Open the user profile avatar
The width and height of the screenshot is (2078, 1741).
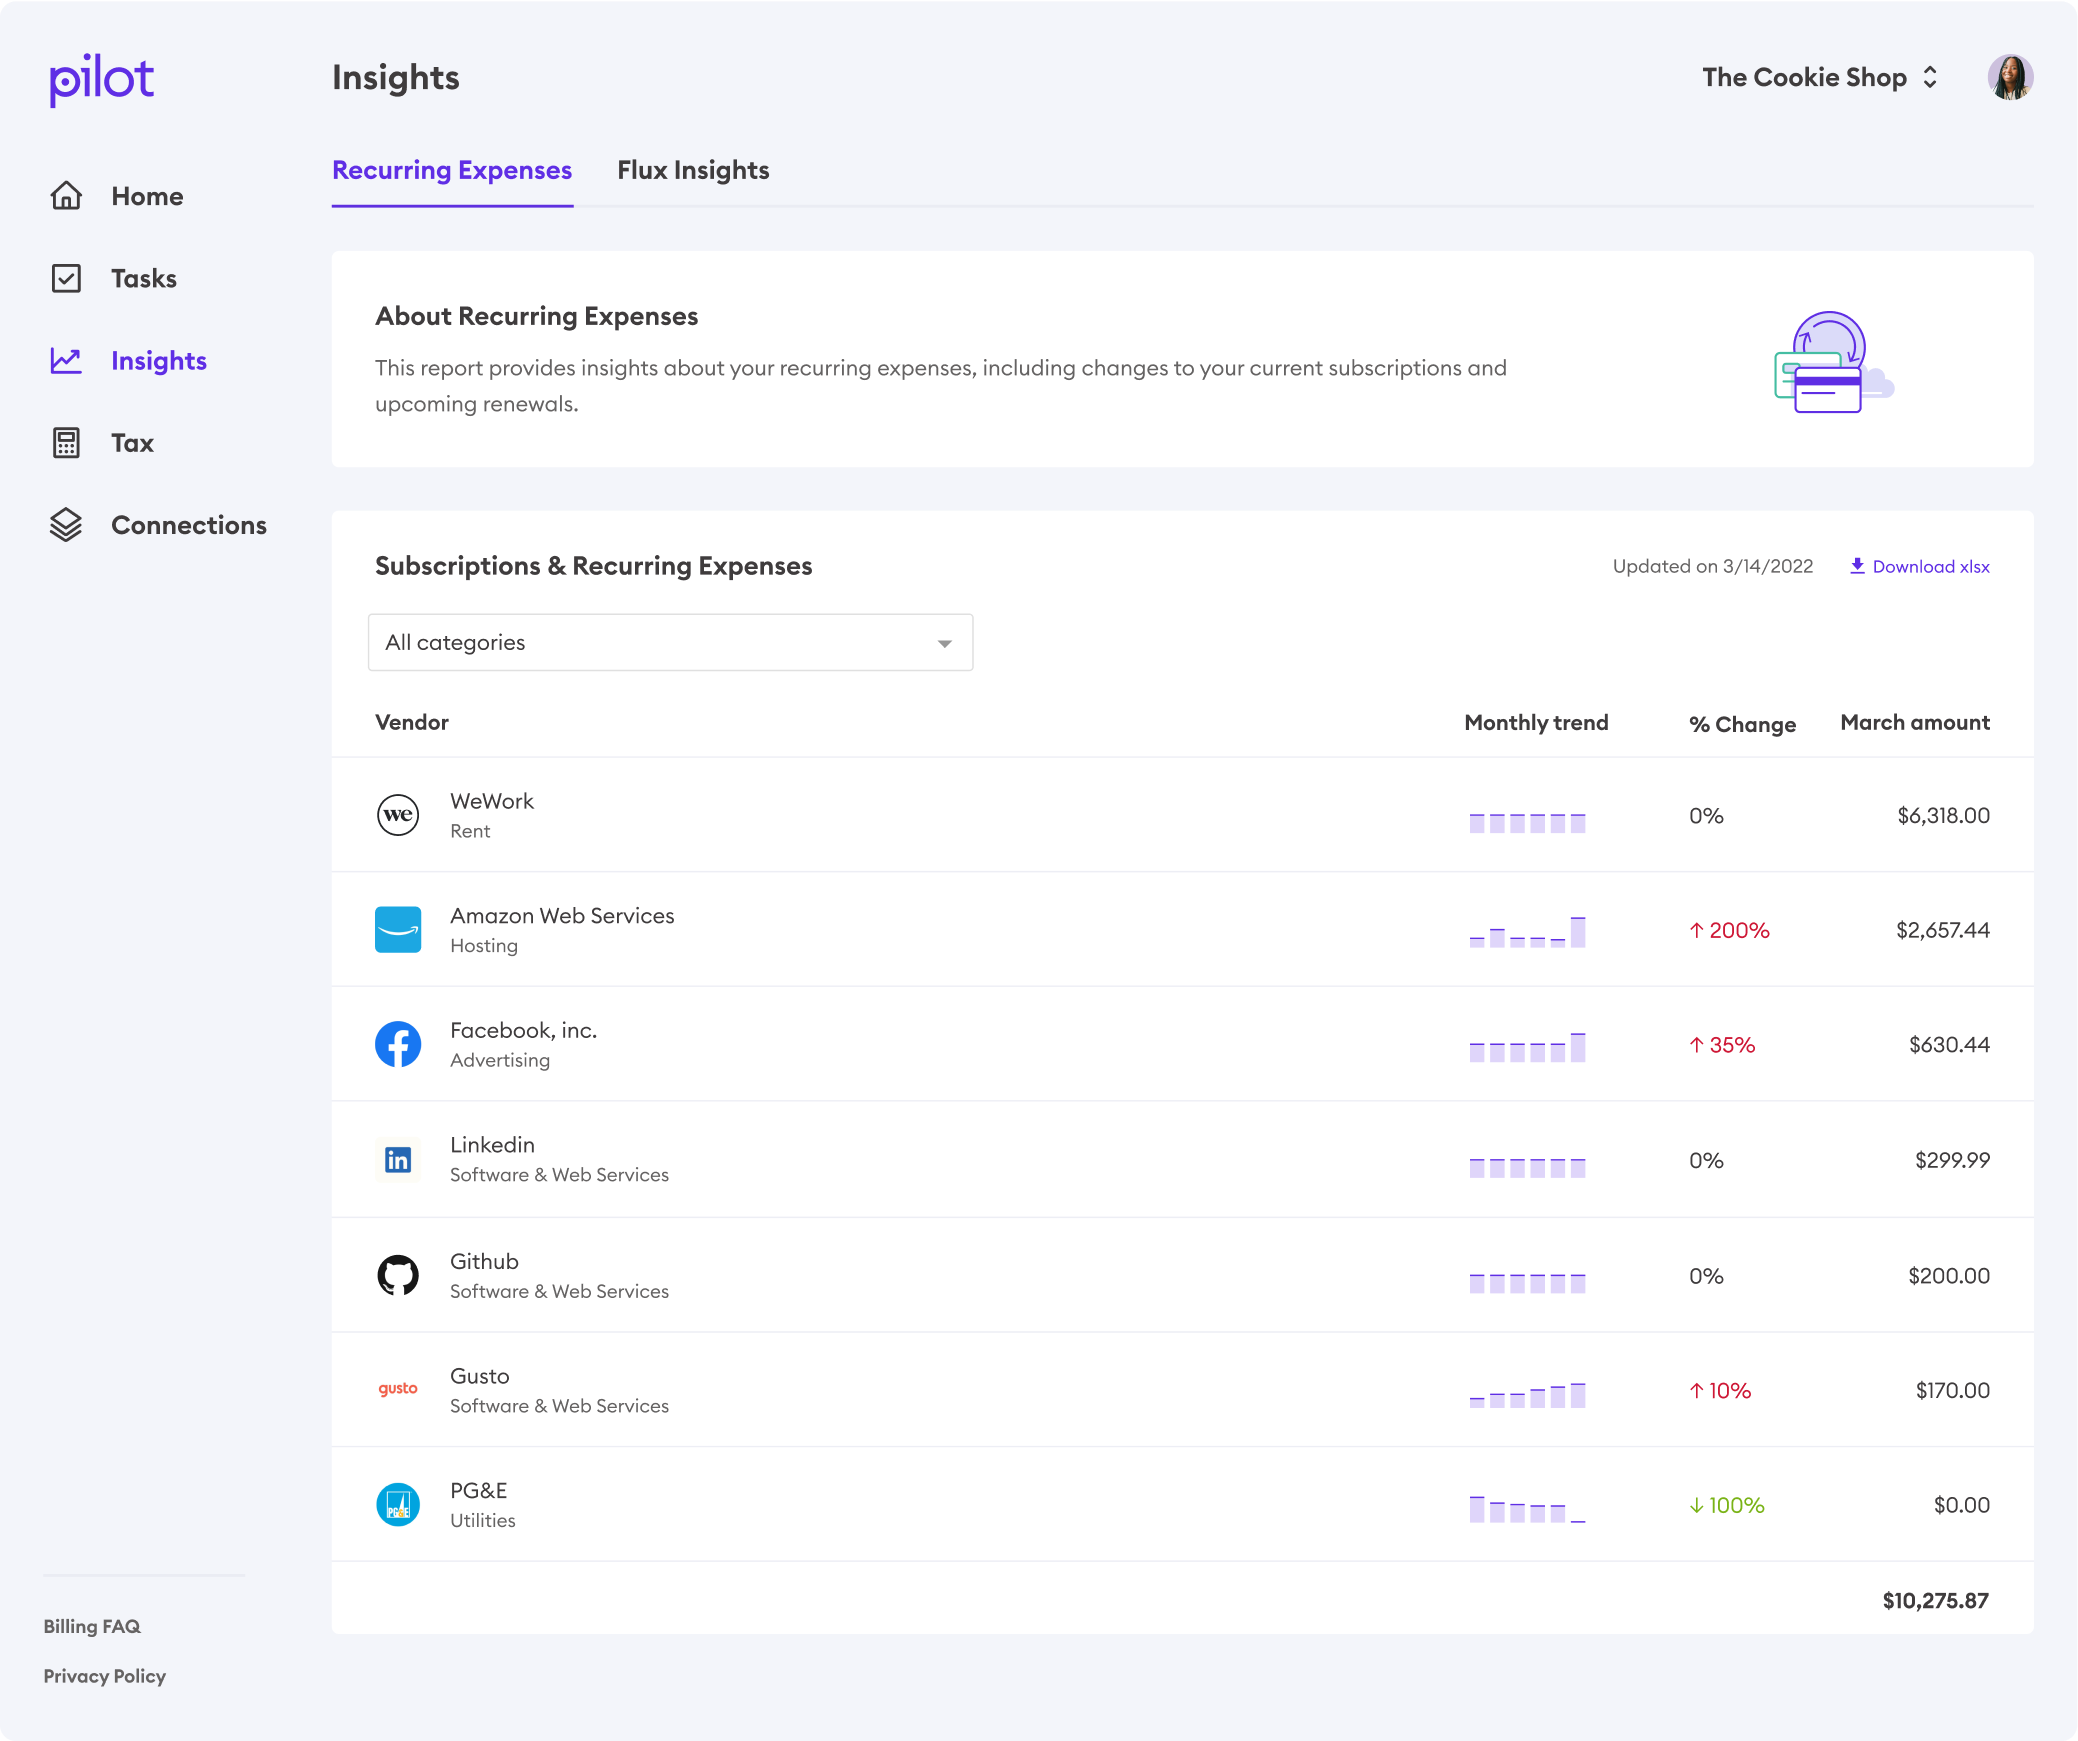(x=2010, y=77)
